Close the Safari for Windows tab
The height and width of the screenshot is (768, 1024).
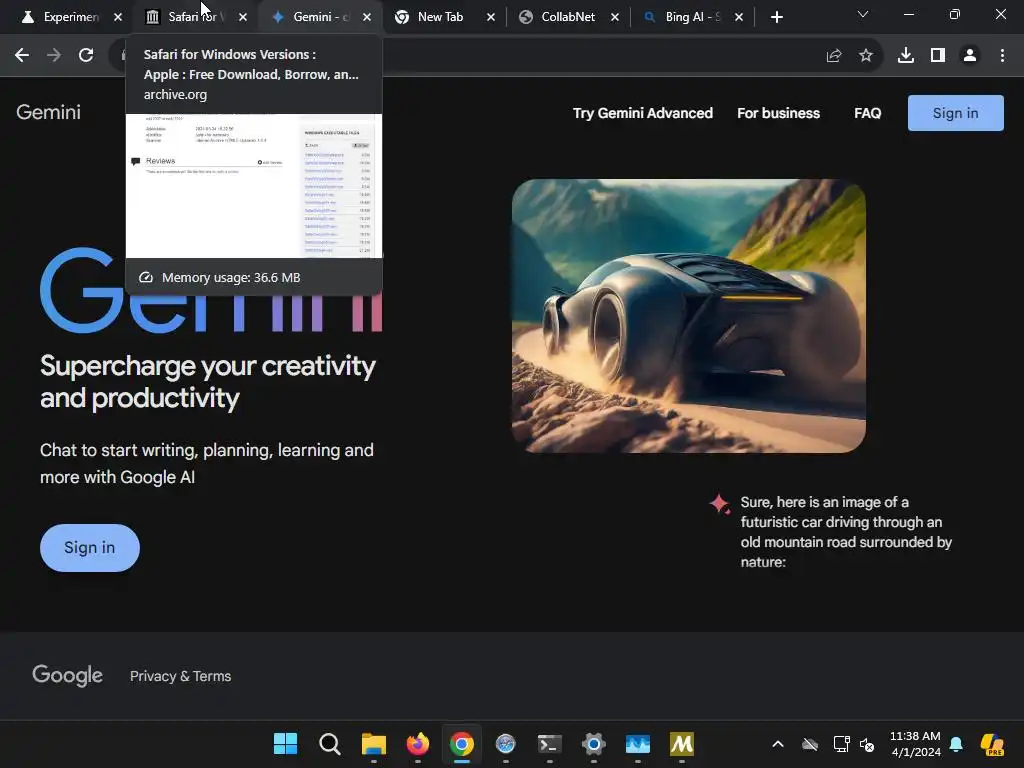point(243,18)
